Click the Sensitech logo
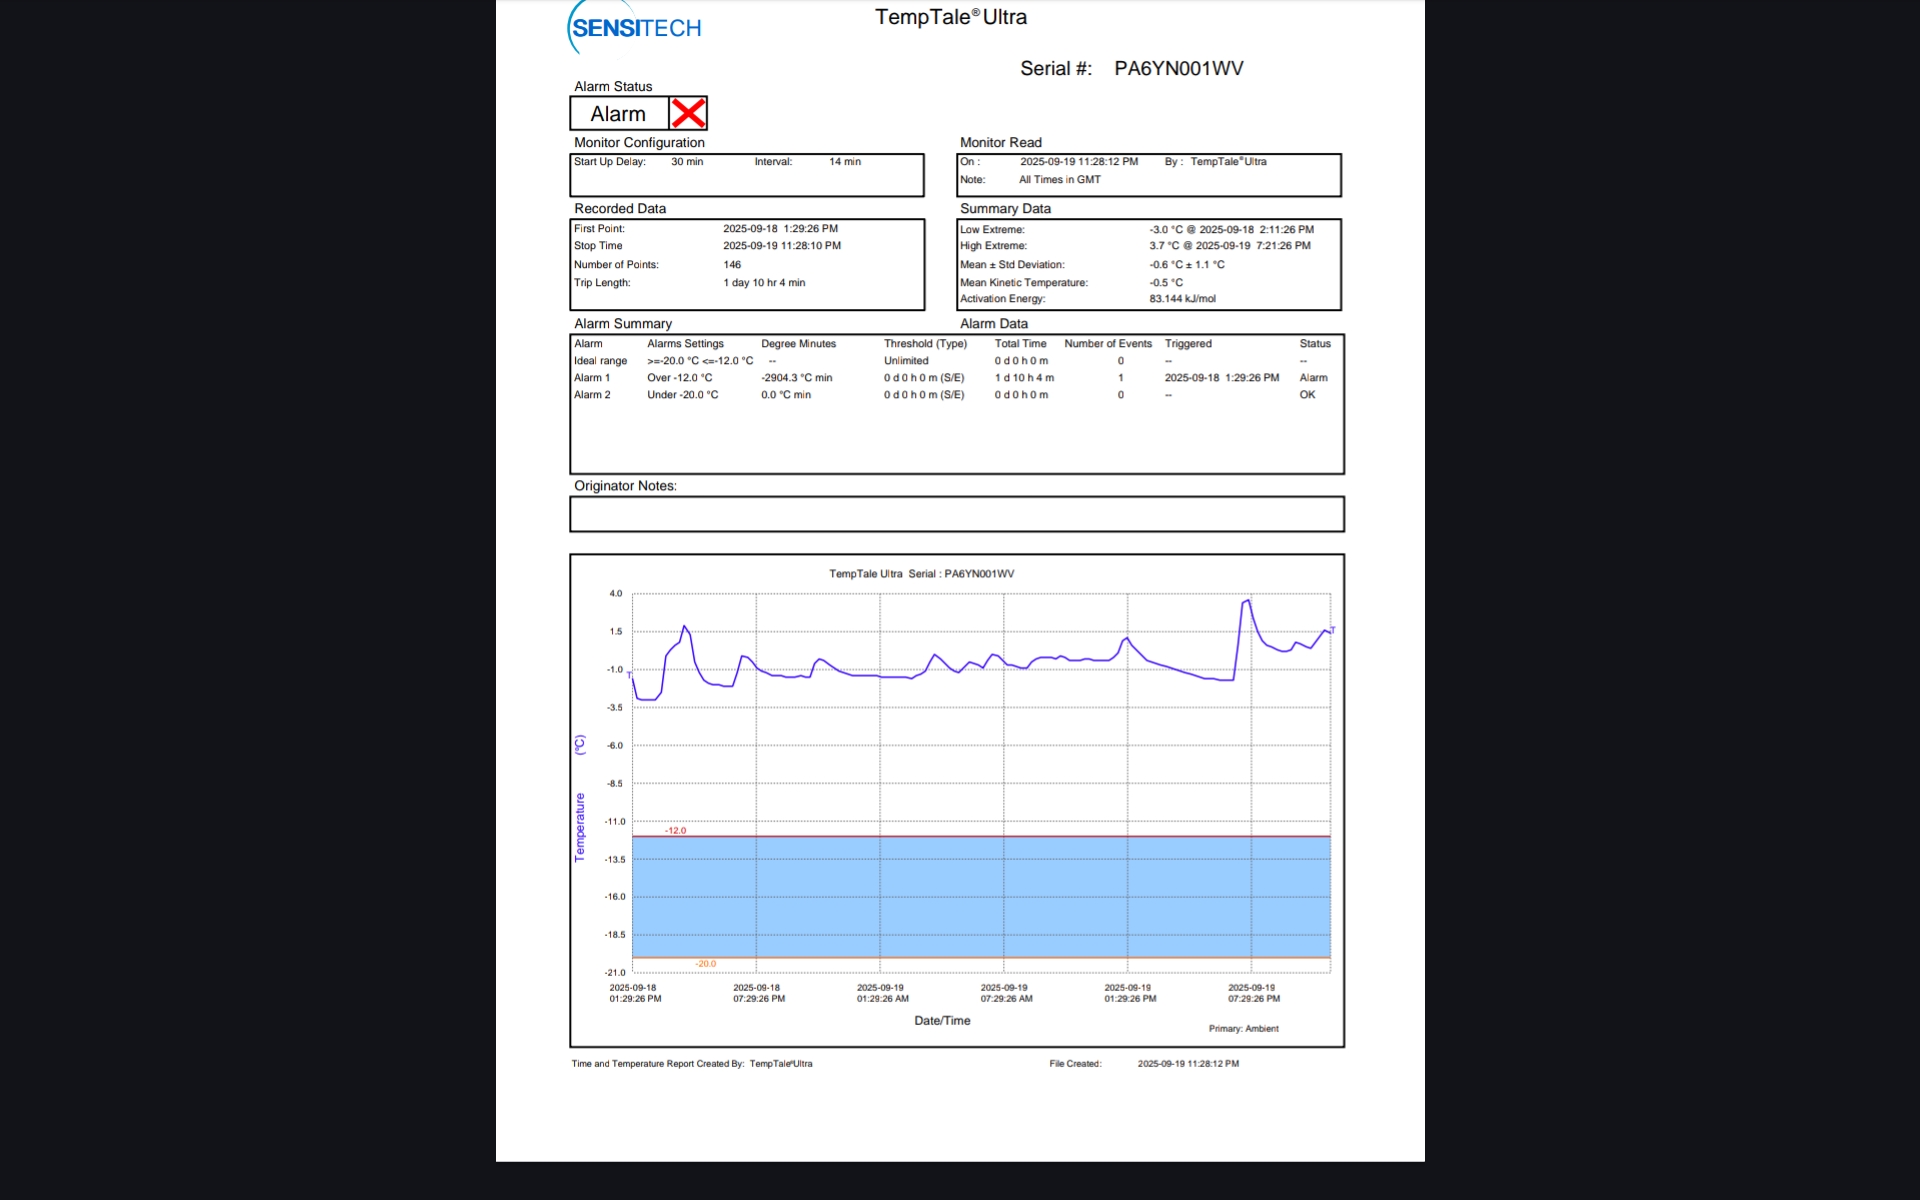 636,28
